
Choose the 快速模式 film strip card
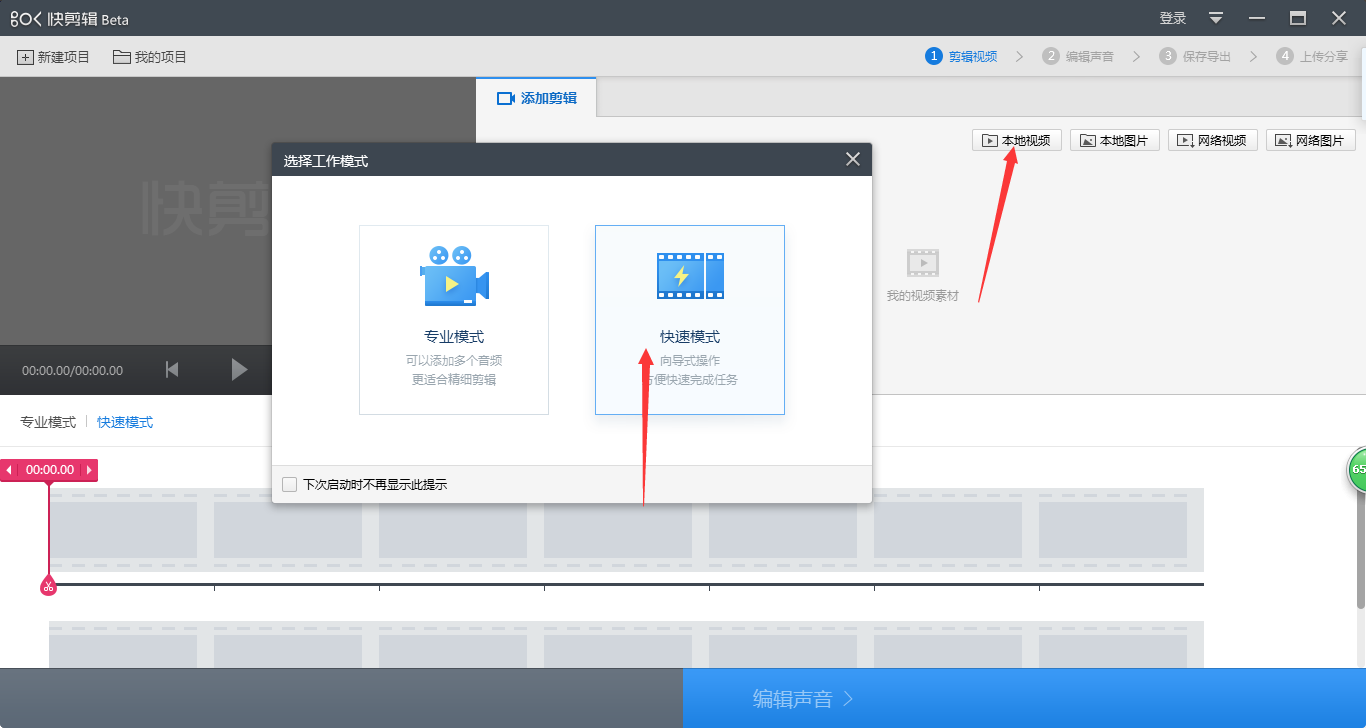point(690,320)
